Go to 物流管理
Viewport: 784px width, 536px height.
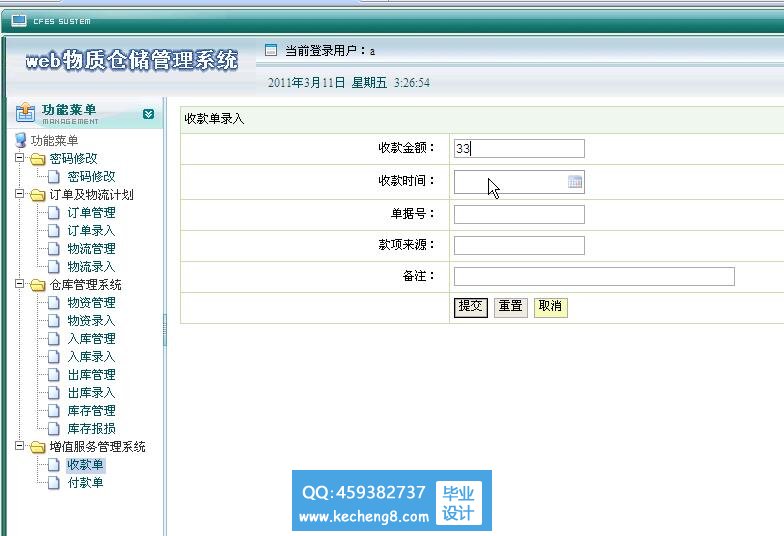pos(92,248)
